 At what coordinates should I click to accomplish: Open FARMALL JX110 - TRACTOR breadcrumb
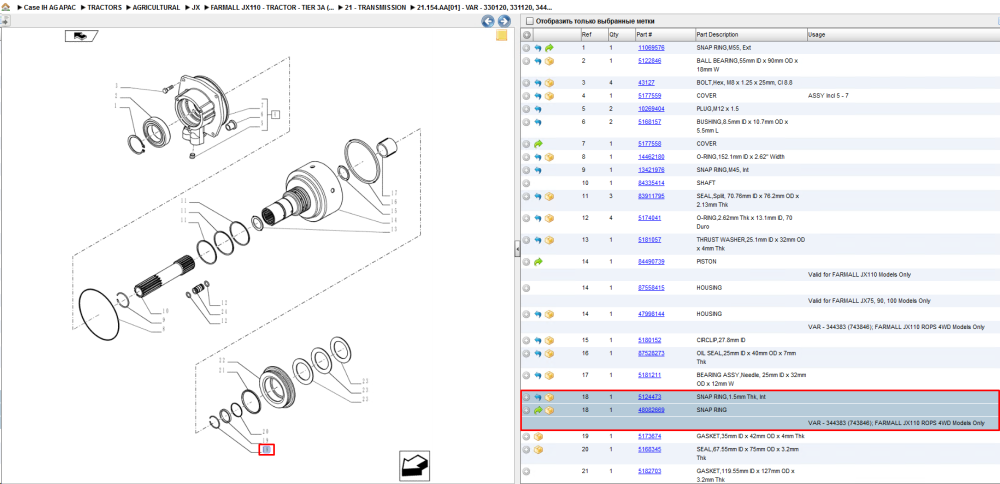272,7
